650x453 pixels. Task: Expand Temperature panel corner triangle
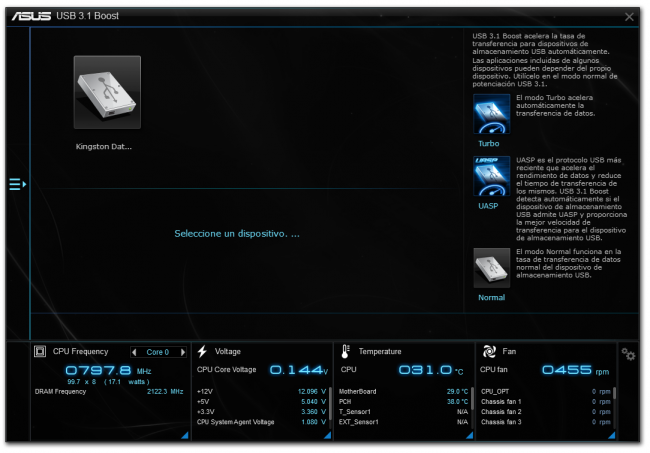[469, 435]
